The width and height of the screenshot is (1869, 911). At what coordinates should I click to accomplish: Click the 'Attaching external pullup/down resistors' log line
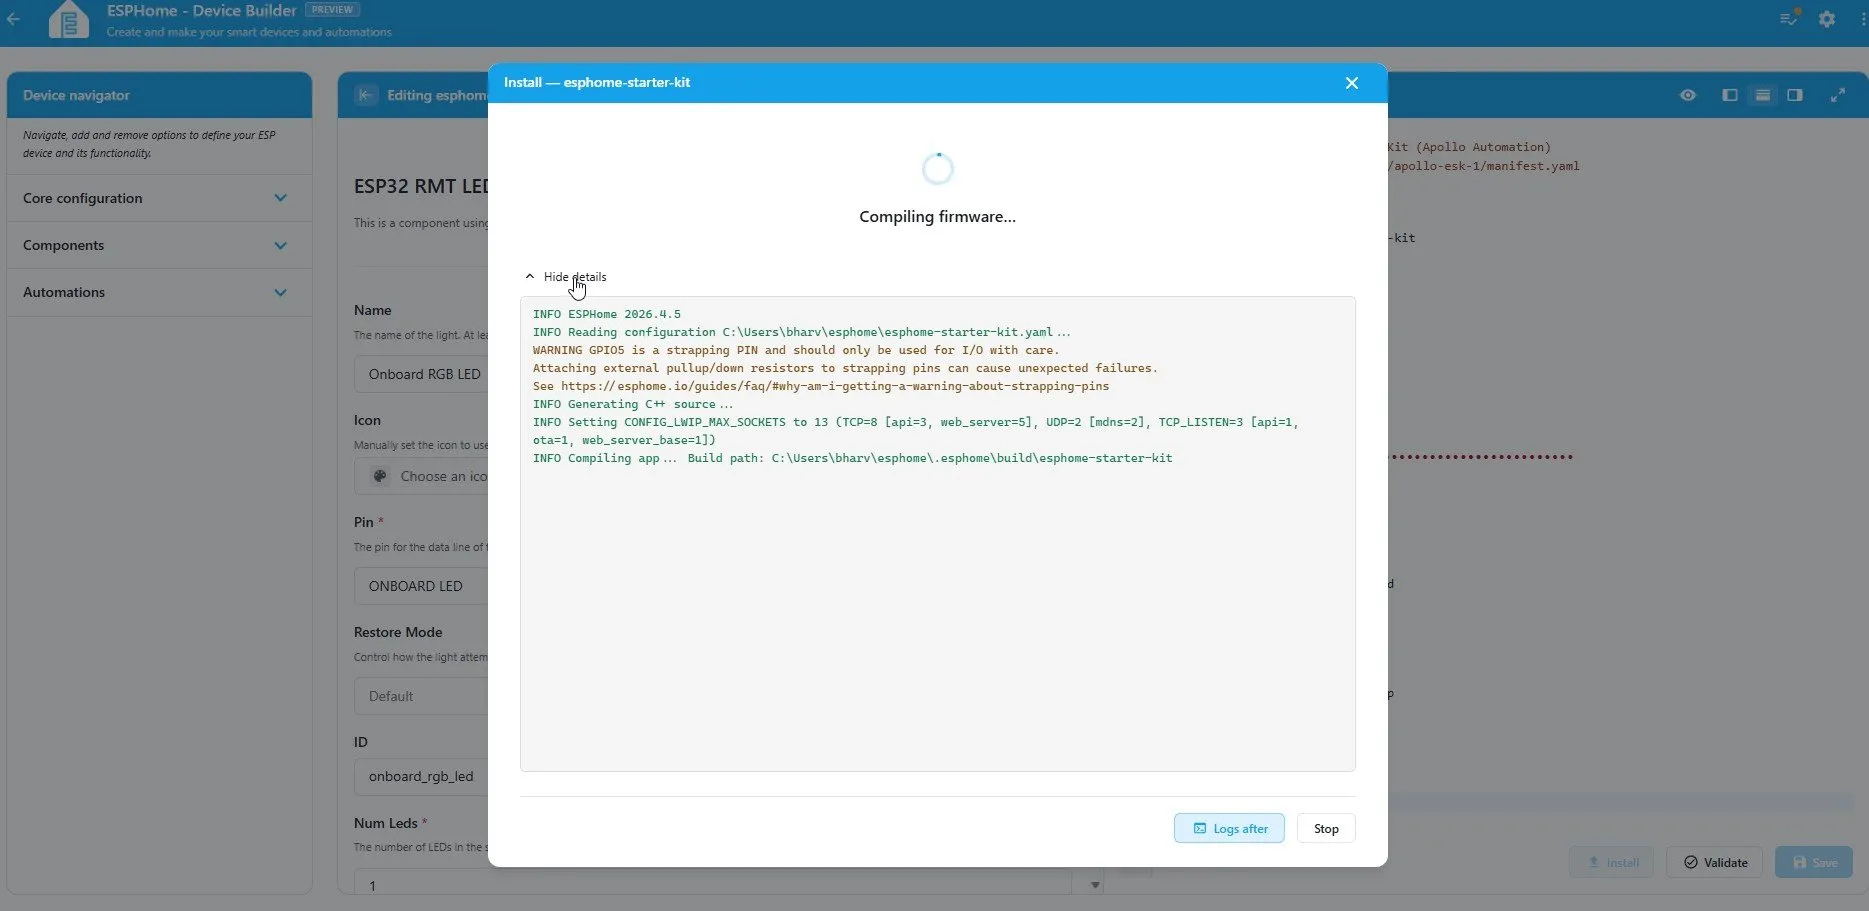[x=845, y=368]
